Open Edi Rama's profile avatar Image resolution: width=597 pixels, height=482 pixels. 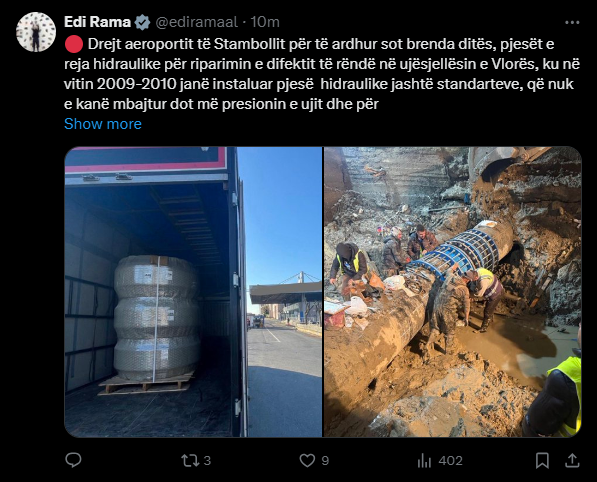(x=36, y=32)
